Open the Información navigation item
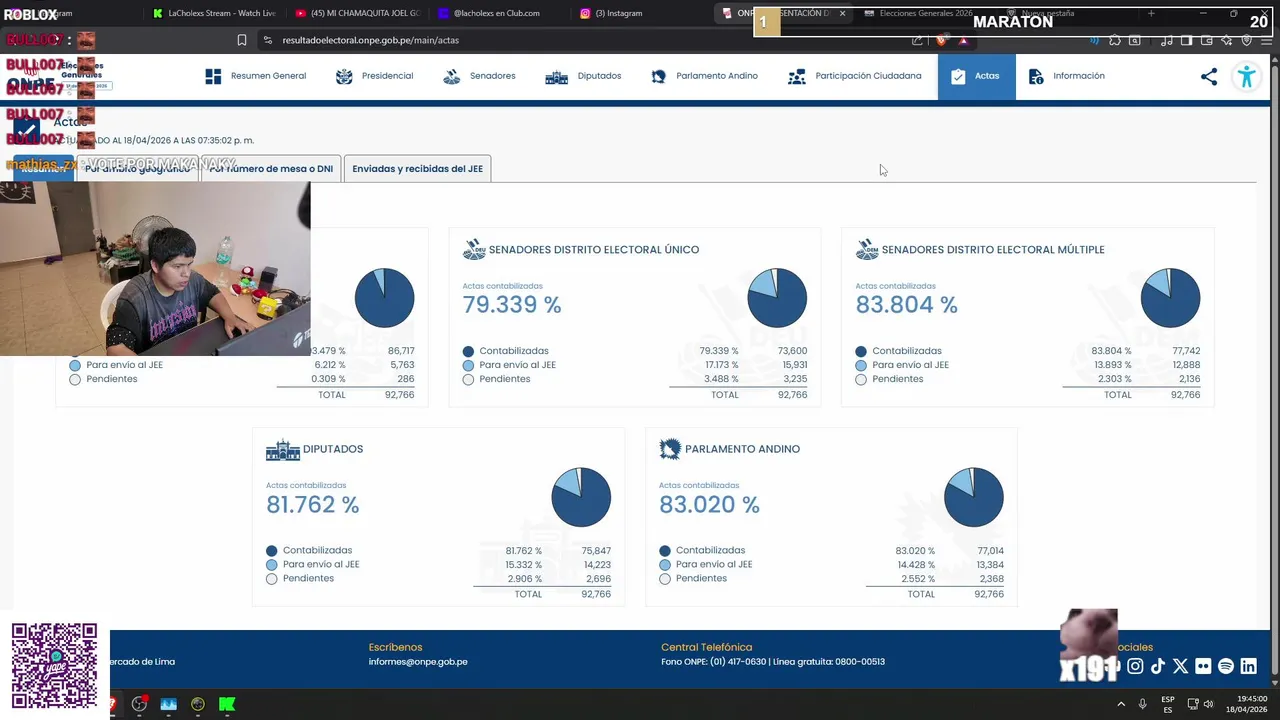 (x=1067, y=76)
